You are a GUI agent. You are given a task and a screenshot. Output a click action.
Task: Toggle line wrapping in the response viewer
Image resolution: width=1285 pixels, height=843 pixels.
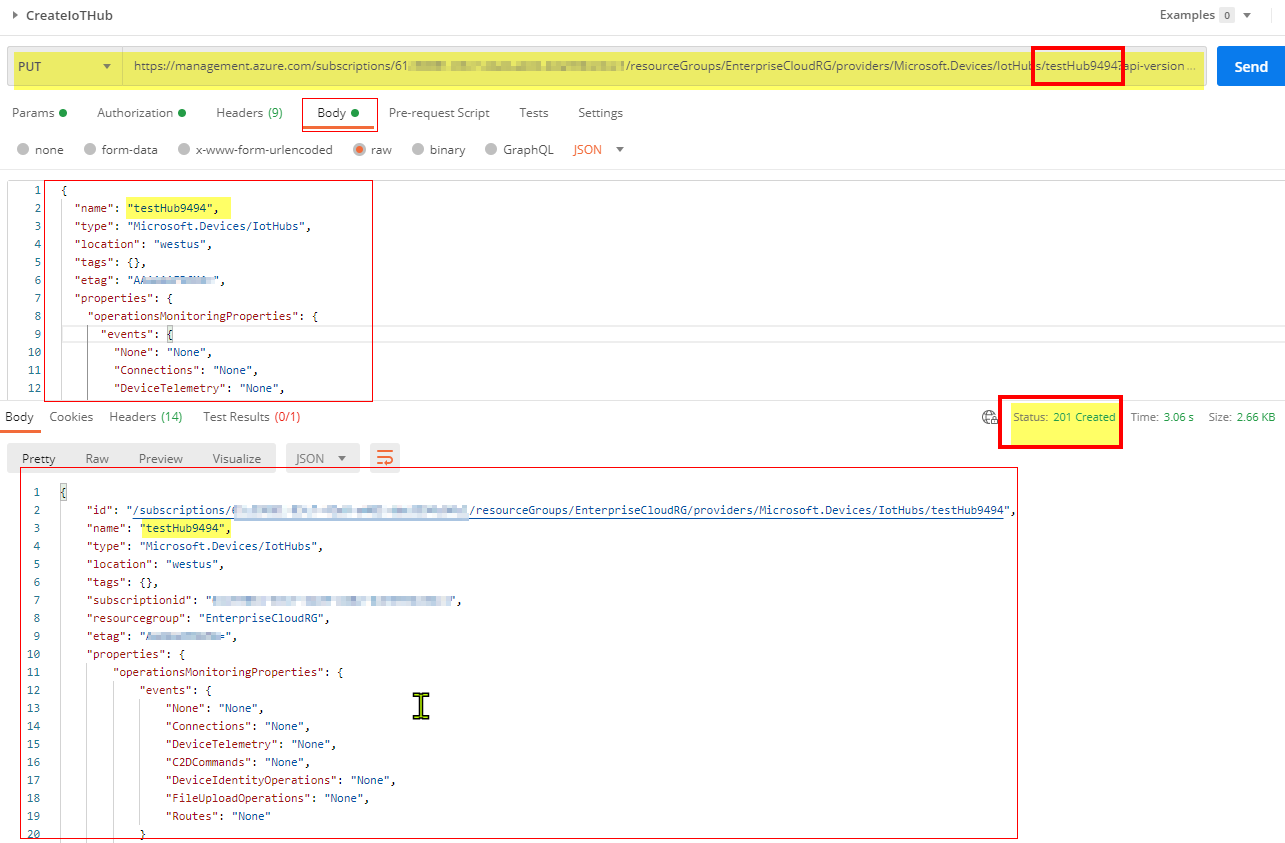pyautogui.click(x=385, y=456)
